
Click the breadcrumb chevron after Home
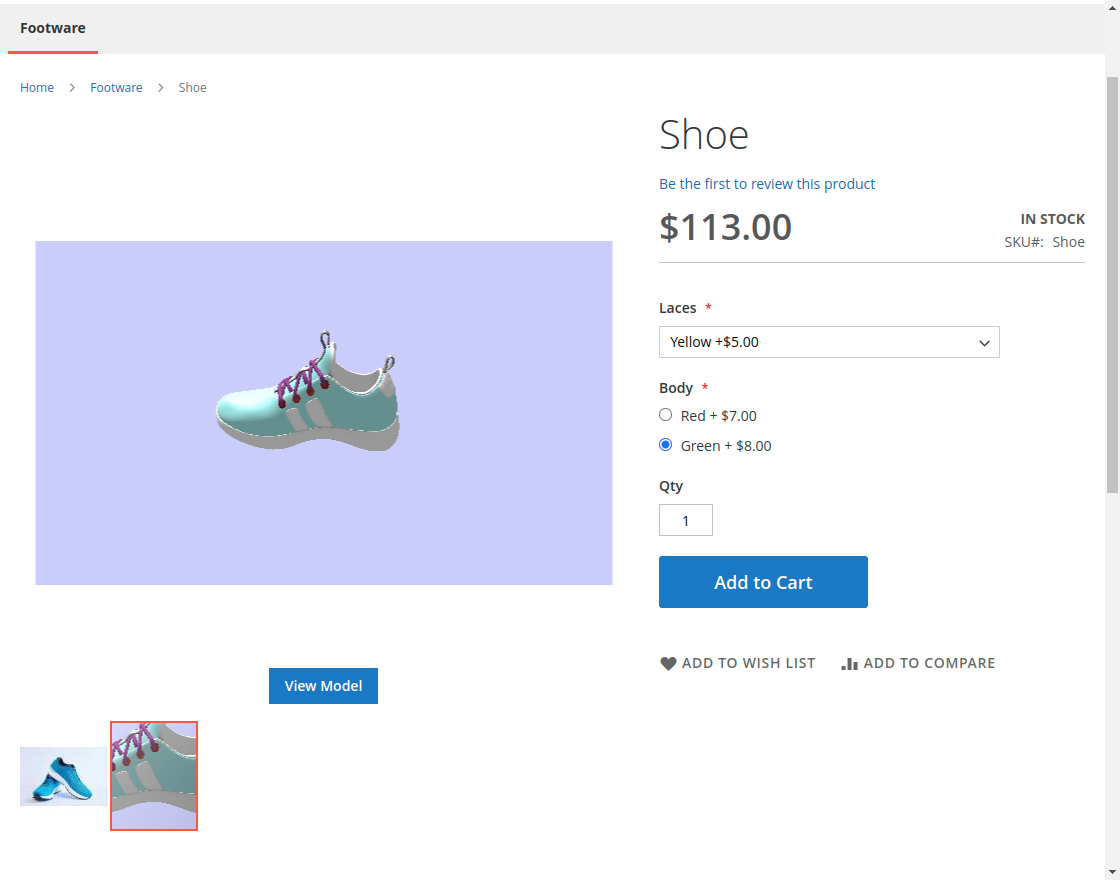coord(71,87)
